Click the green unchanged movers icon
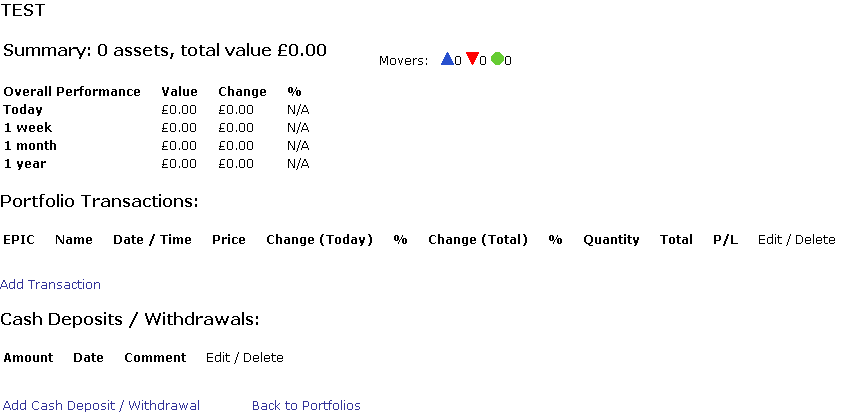The width and height of the screenshot is (849, 414). tap(497, 59)
